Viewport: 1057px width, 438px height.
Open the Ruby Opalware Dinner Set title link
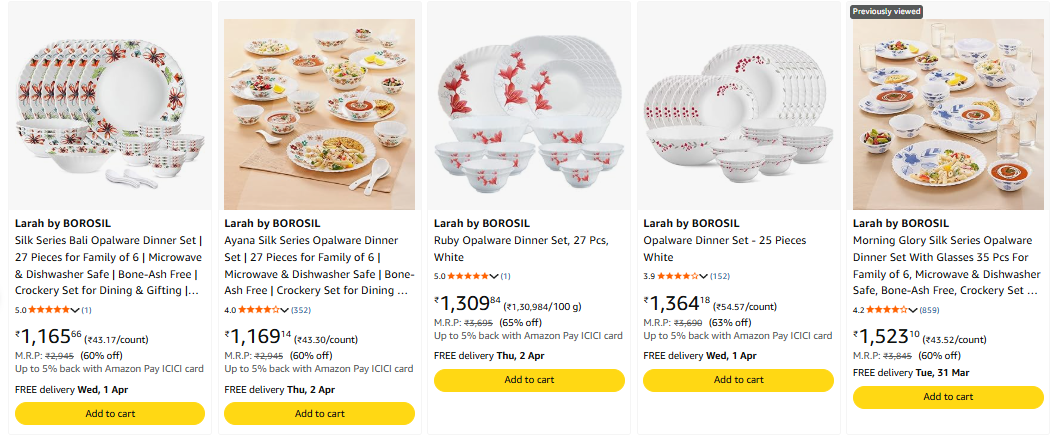[x=520, y=248]
